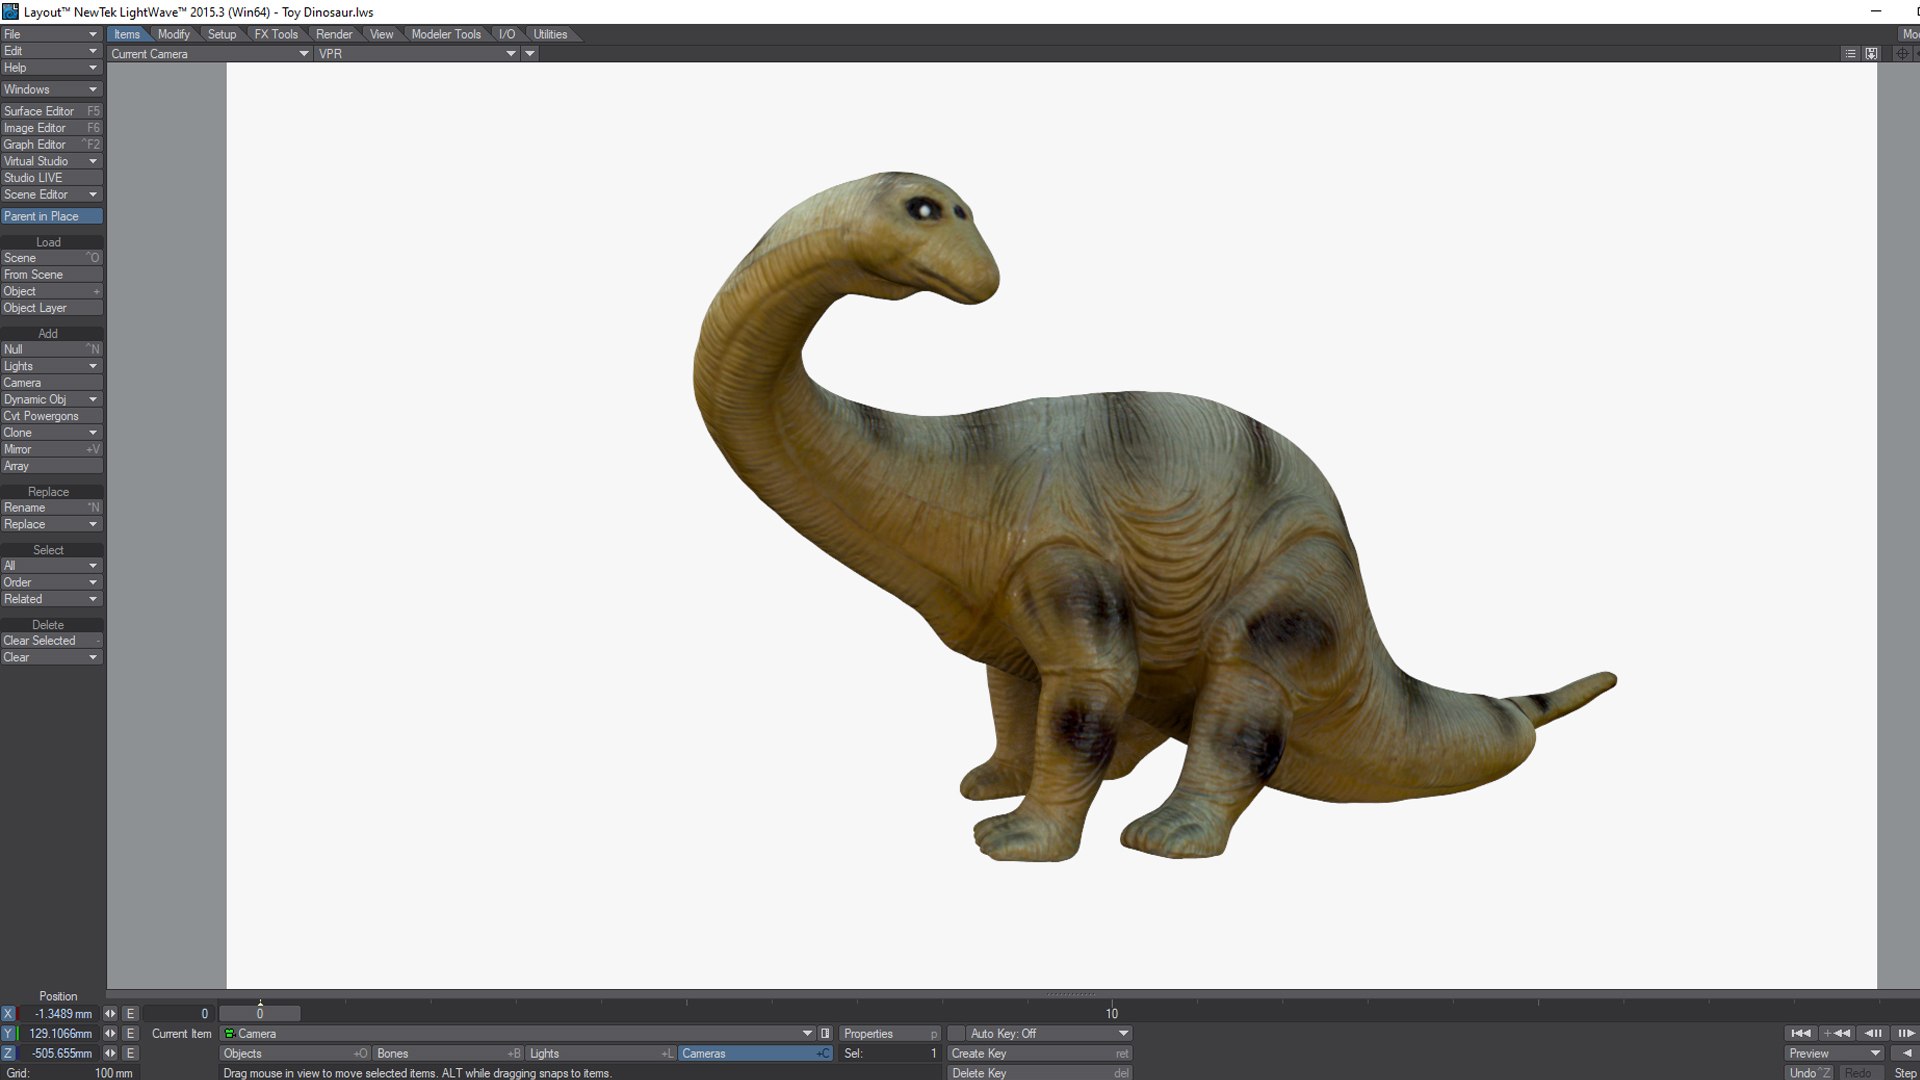Click the X position value field
This screenshot has height=1080, width=1920.
coord(58,1014)
